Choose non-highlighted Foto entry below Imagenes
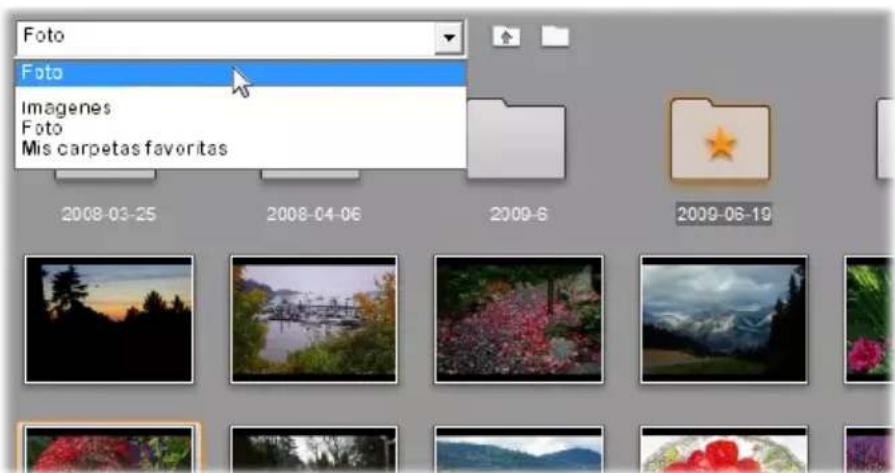895x473 pixels. (x=42, y=128)
